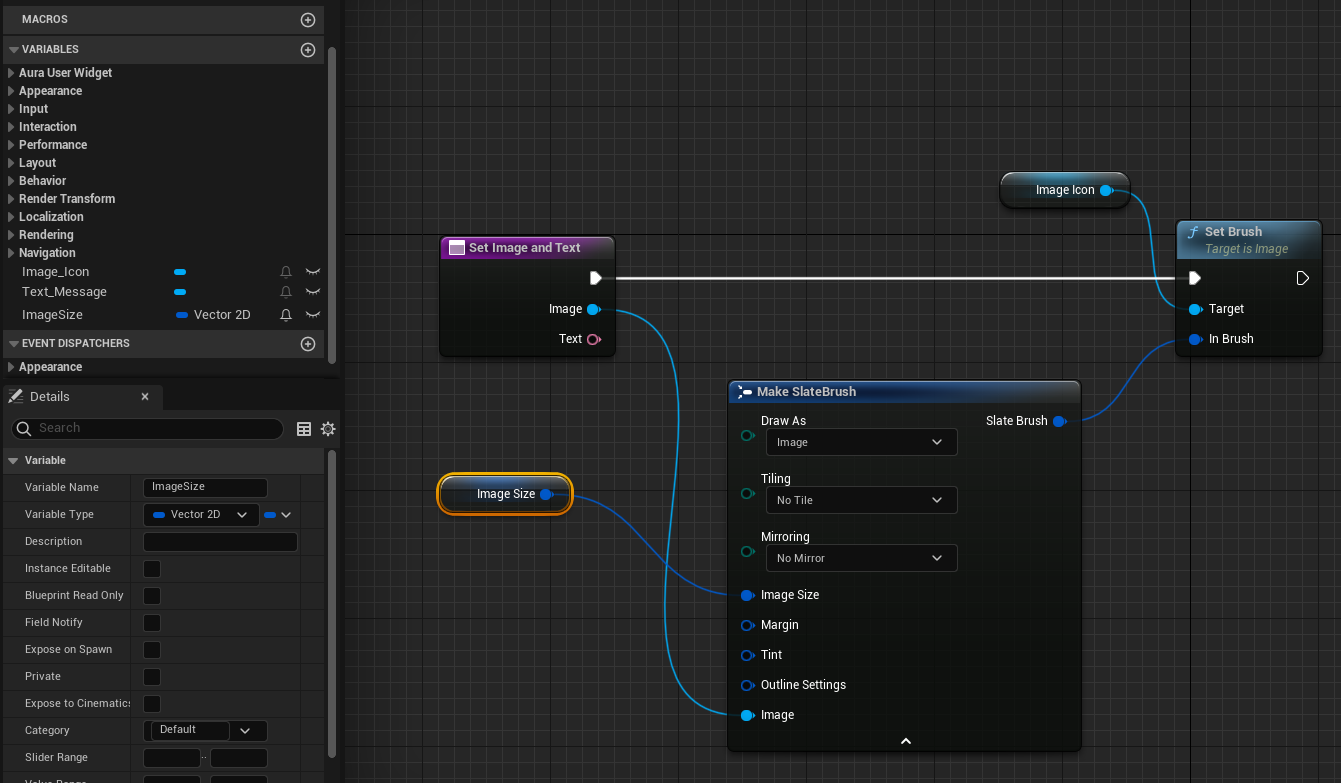Click the Draw As input pin
This screenshot has height=783, width=1341.
[747, 436]
